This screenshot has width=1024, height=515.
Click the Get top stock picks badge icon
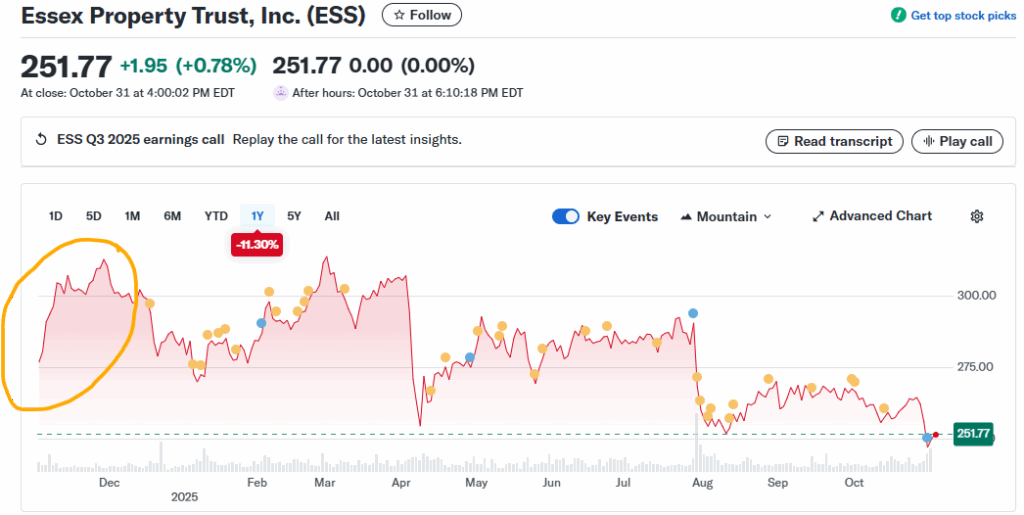pos(899,15)
